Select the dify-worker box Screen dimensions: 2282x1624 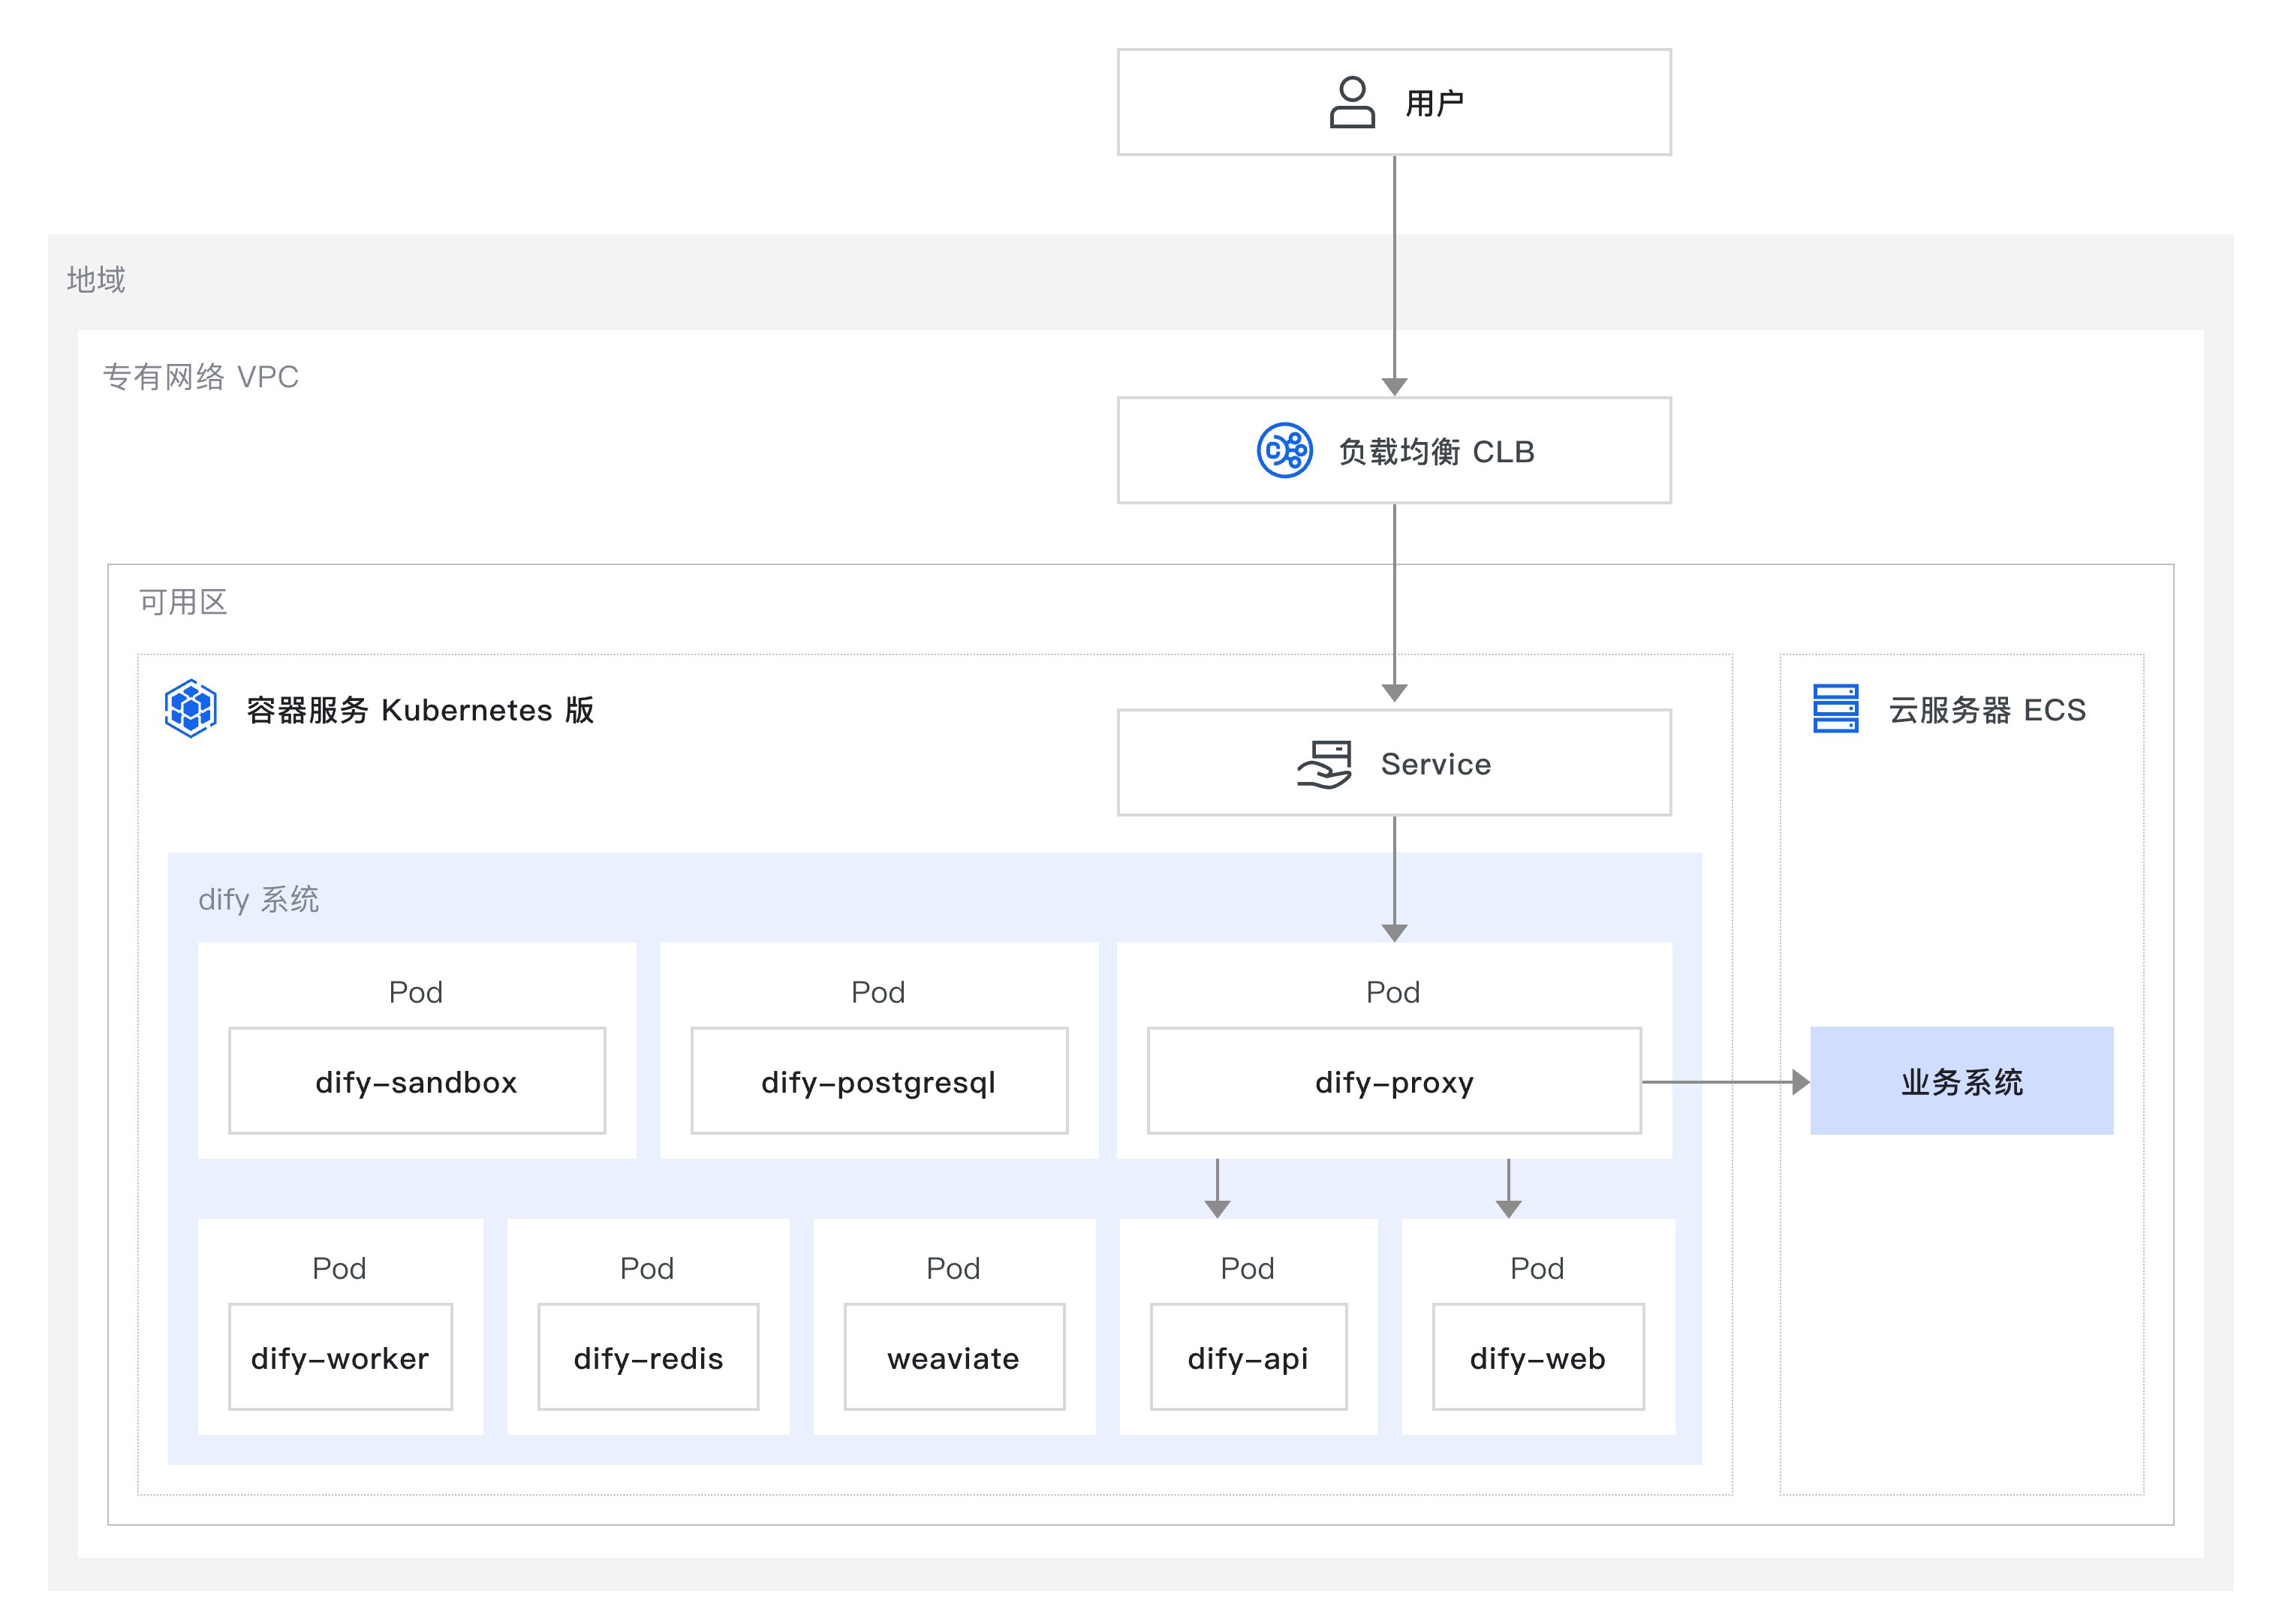click(340, 1357)
